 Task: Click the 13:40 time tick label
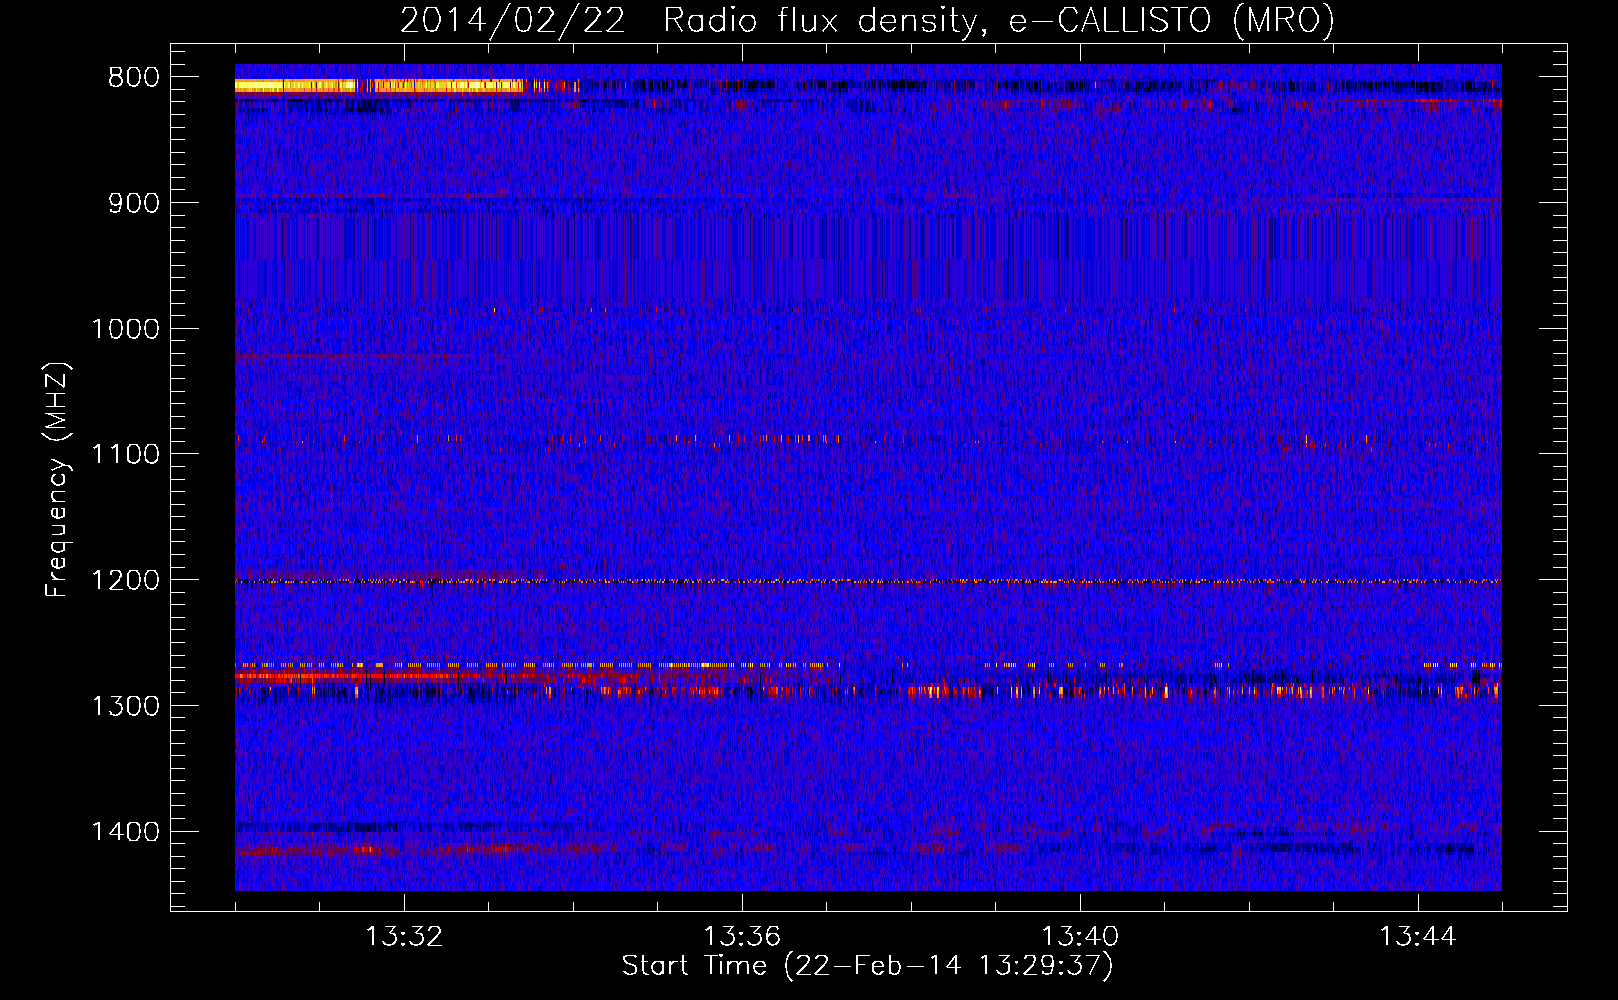point(1080,937)
